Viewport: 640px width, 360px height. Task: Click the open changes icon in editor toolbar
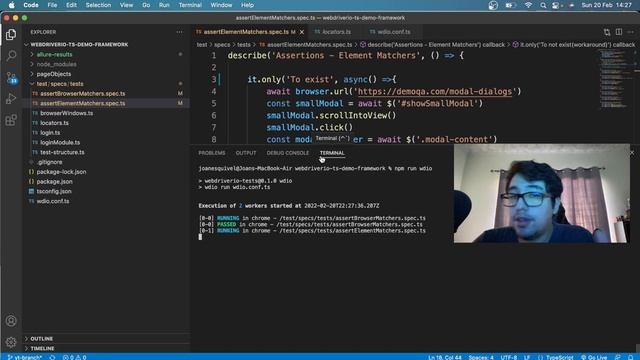click(x=607, y=32)
